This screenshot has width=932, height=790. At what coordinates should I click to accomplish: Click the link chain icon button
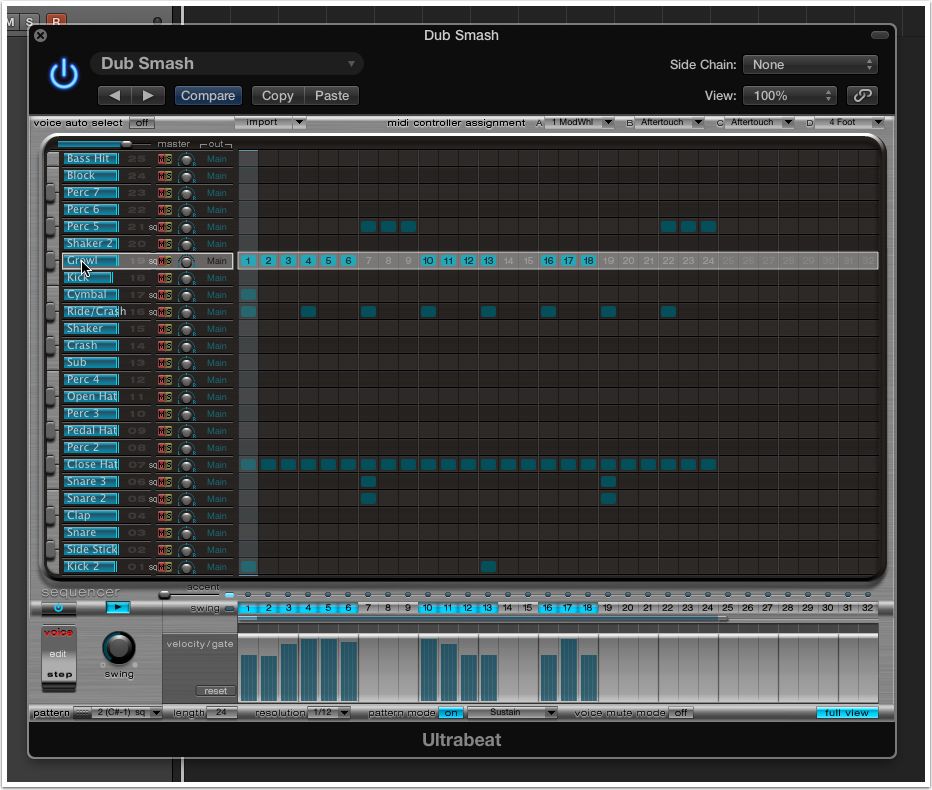pos(862,96)
